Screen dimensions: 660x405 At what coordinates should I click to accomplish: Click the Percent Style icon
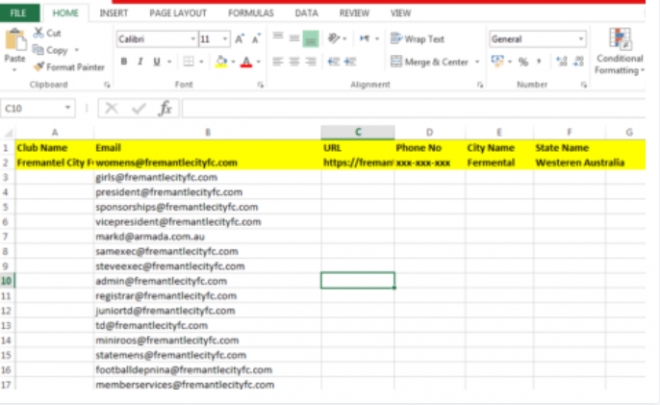(x=522, y=62)
